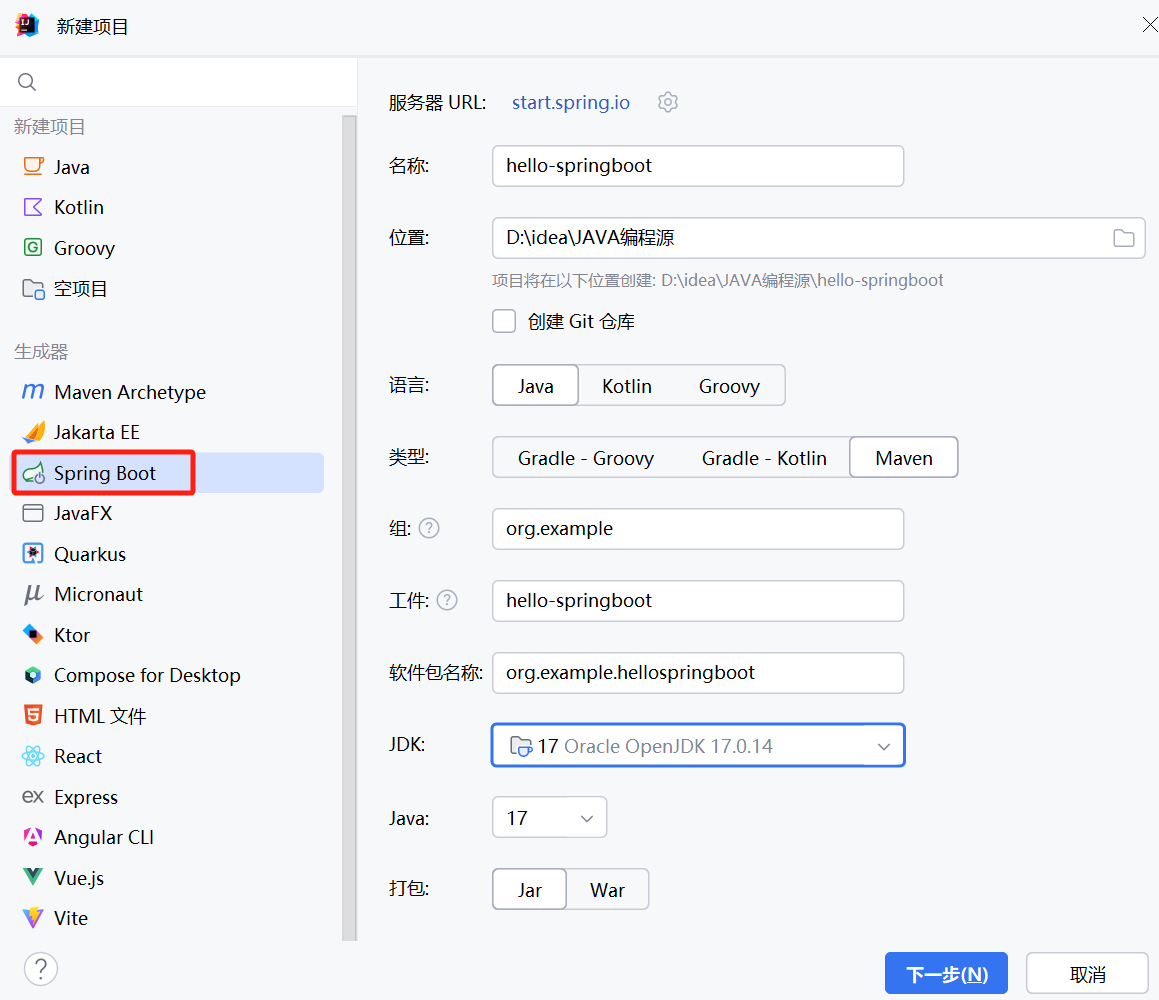Click the help question mark icon beside 组
Screen dimensions: 1159x1000
429,529
